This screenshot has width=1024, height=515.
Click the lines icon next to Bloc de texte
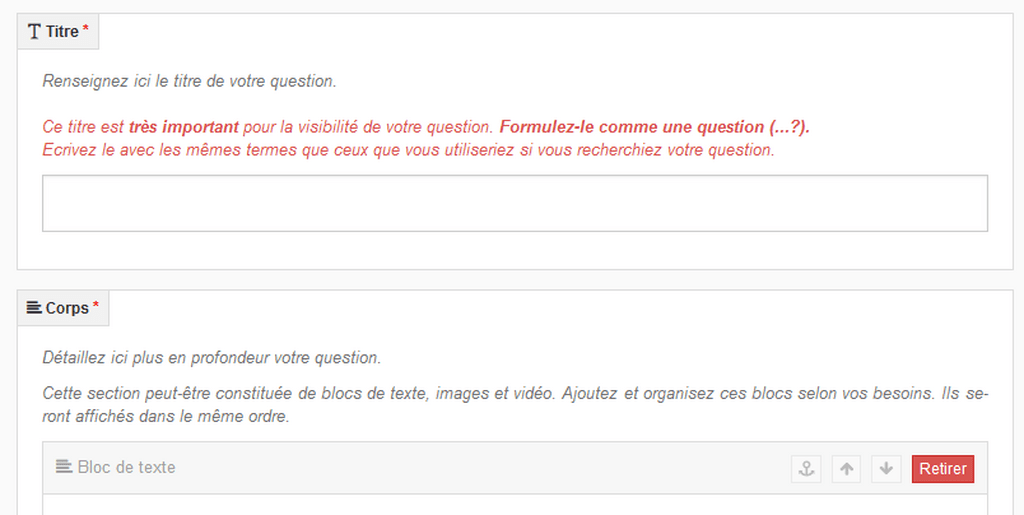pyautogui.click(x=63, y=467)
